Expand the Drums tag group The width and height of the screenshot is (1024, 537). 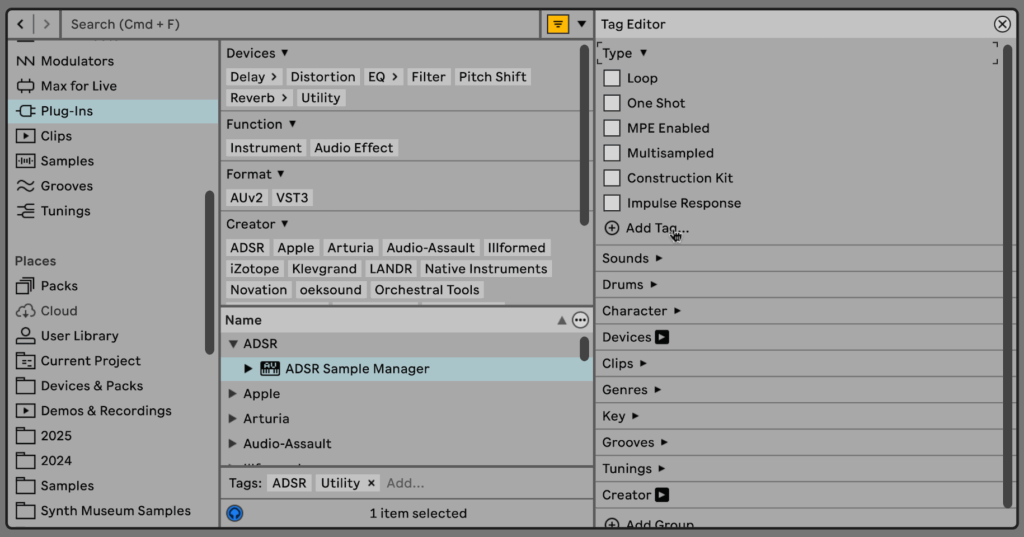pyautogui.click(x=654, y=285)
